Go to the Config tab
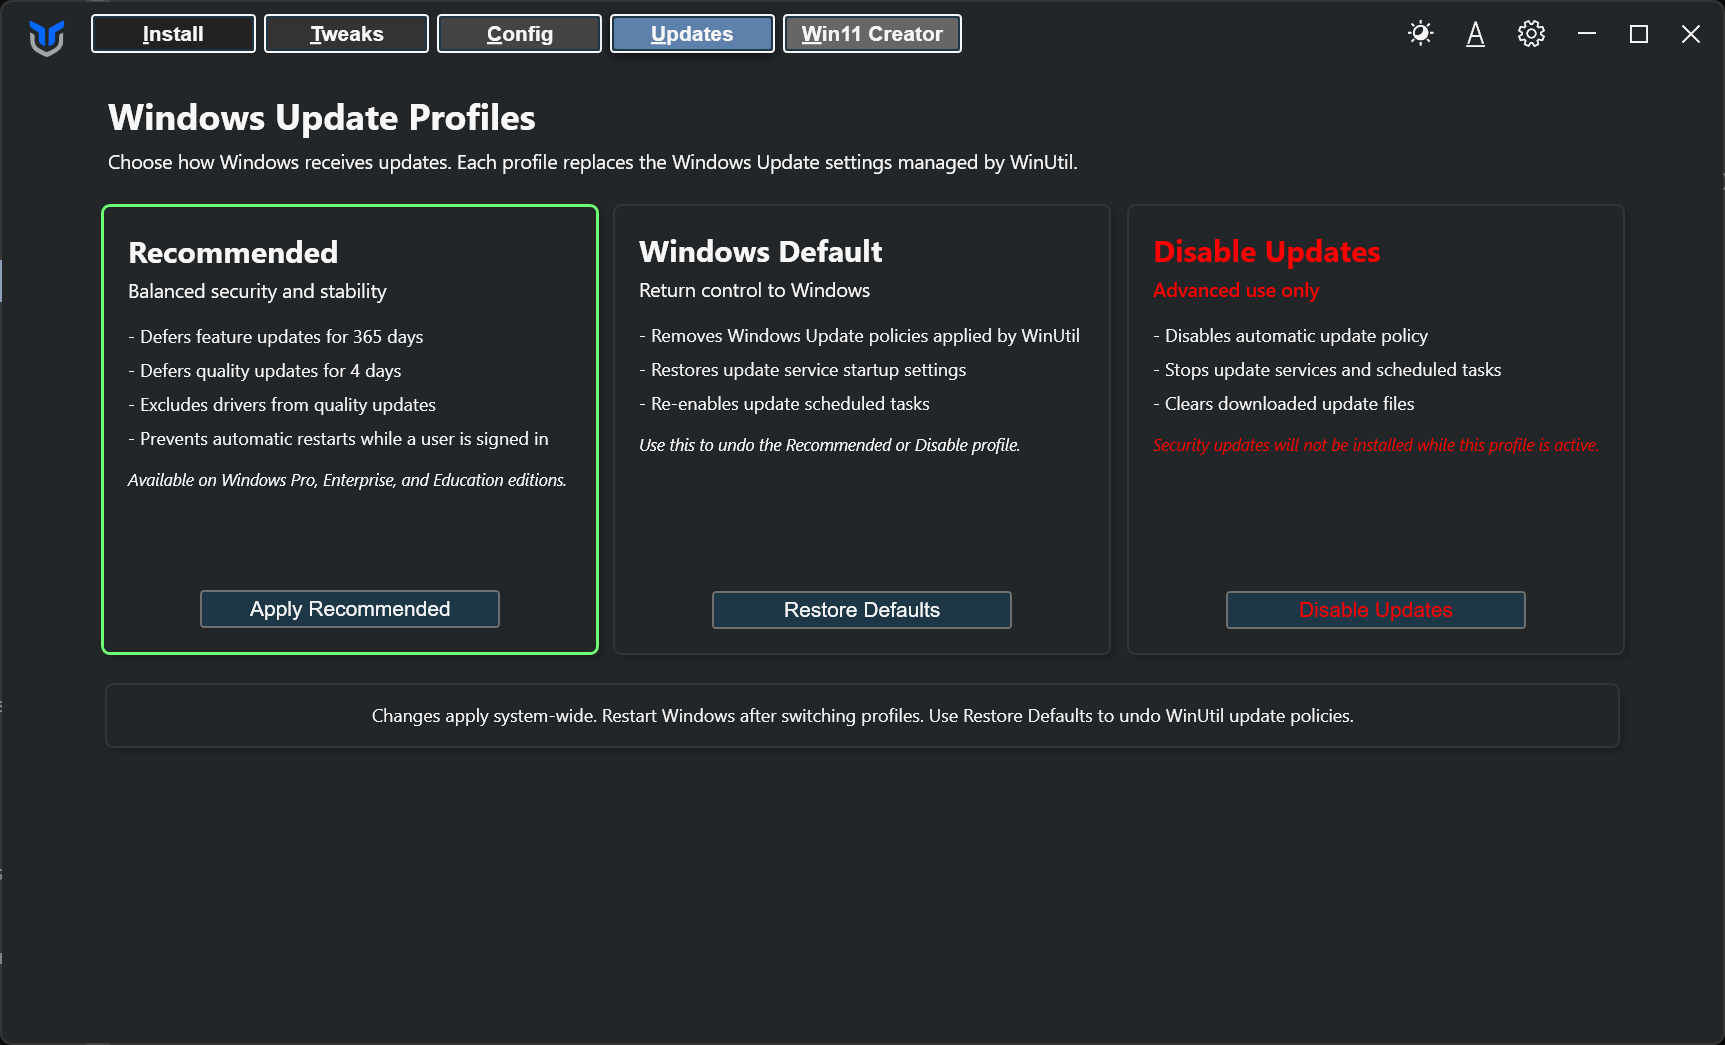The width and height of the screenshot is (1725, 1045). [519, 34]
